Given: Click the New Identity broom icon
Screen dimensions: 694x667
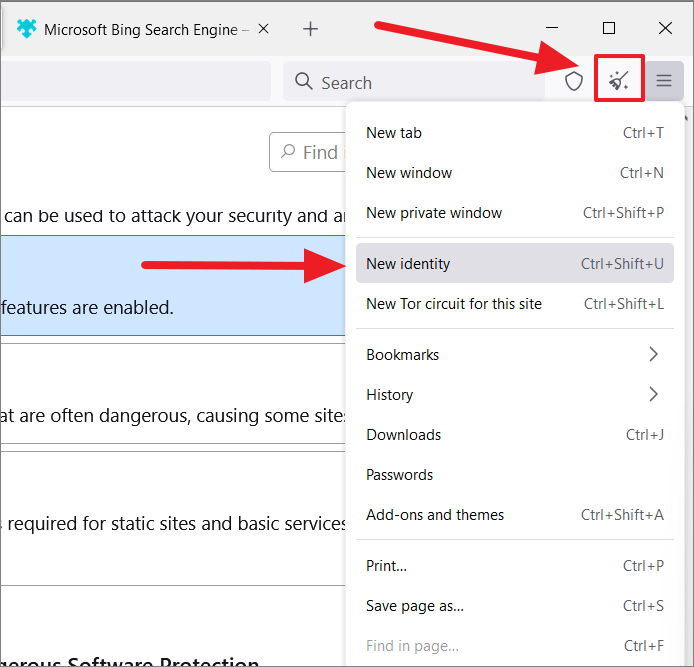Looking at the screenshot, I should click(618, 80).
